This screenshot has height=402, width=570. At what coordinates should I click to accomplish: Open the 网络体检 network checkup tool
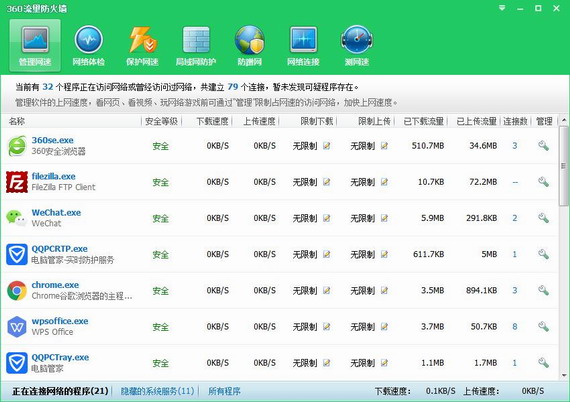click(x=88, y=45)
